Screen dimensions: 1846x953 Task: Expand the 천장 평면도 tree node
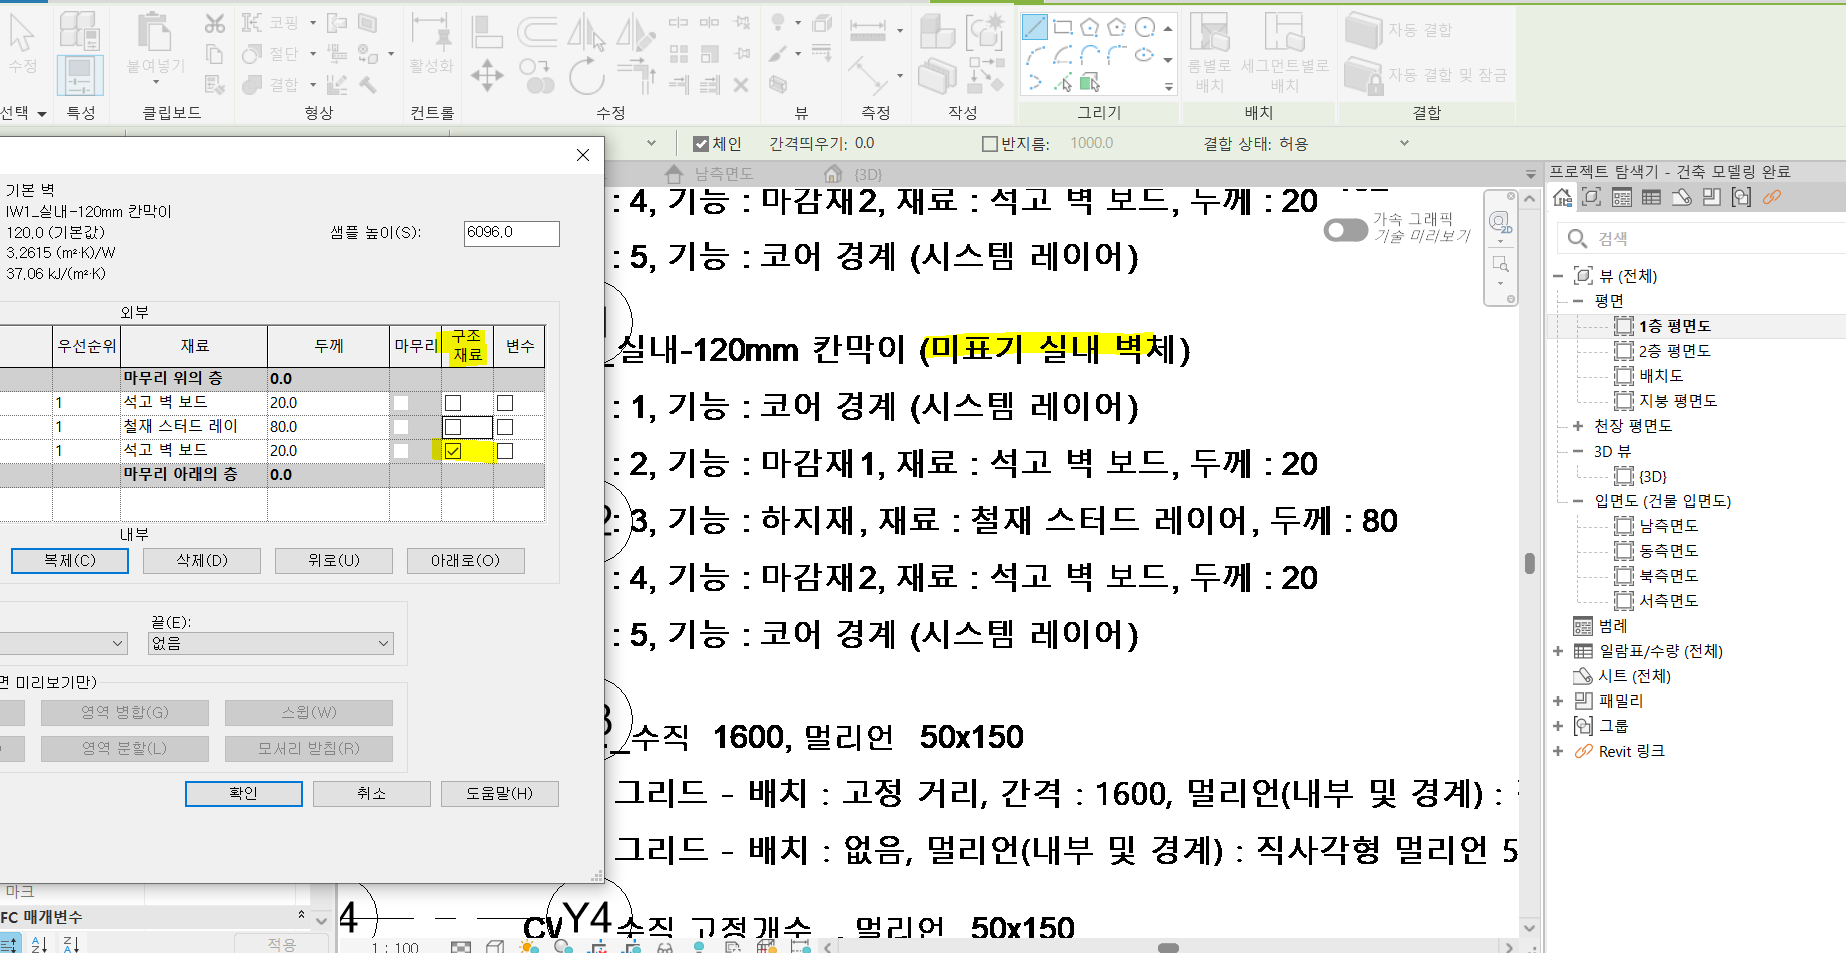(x=1577, y=426)
